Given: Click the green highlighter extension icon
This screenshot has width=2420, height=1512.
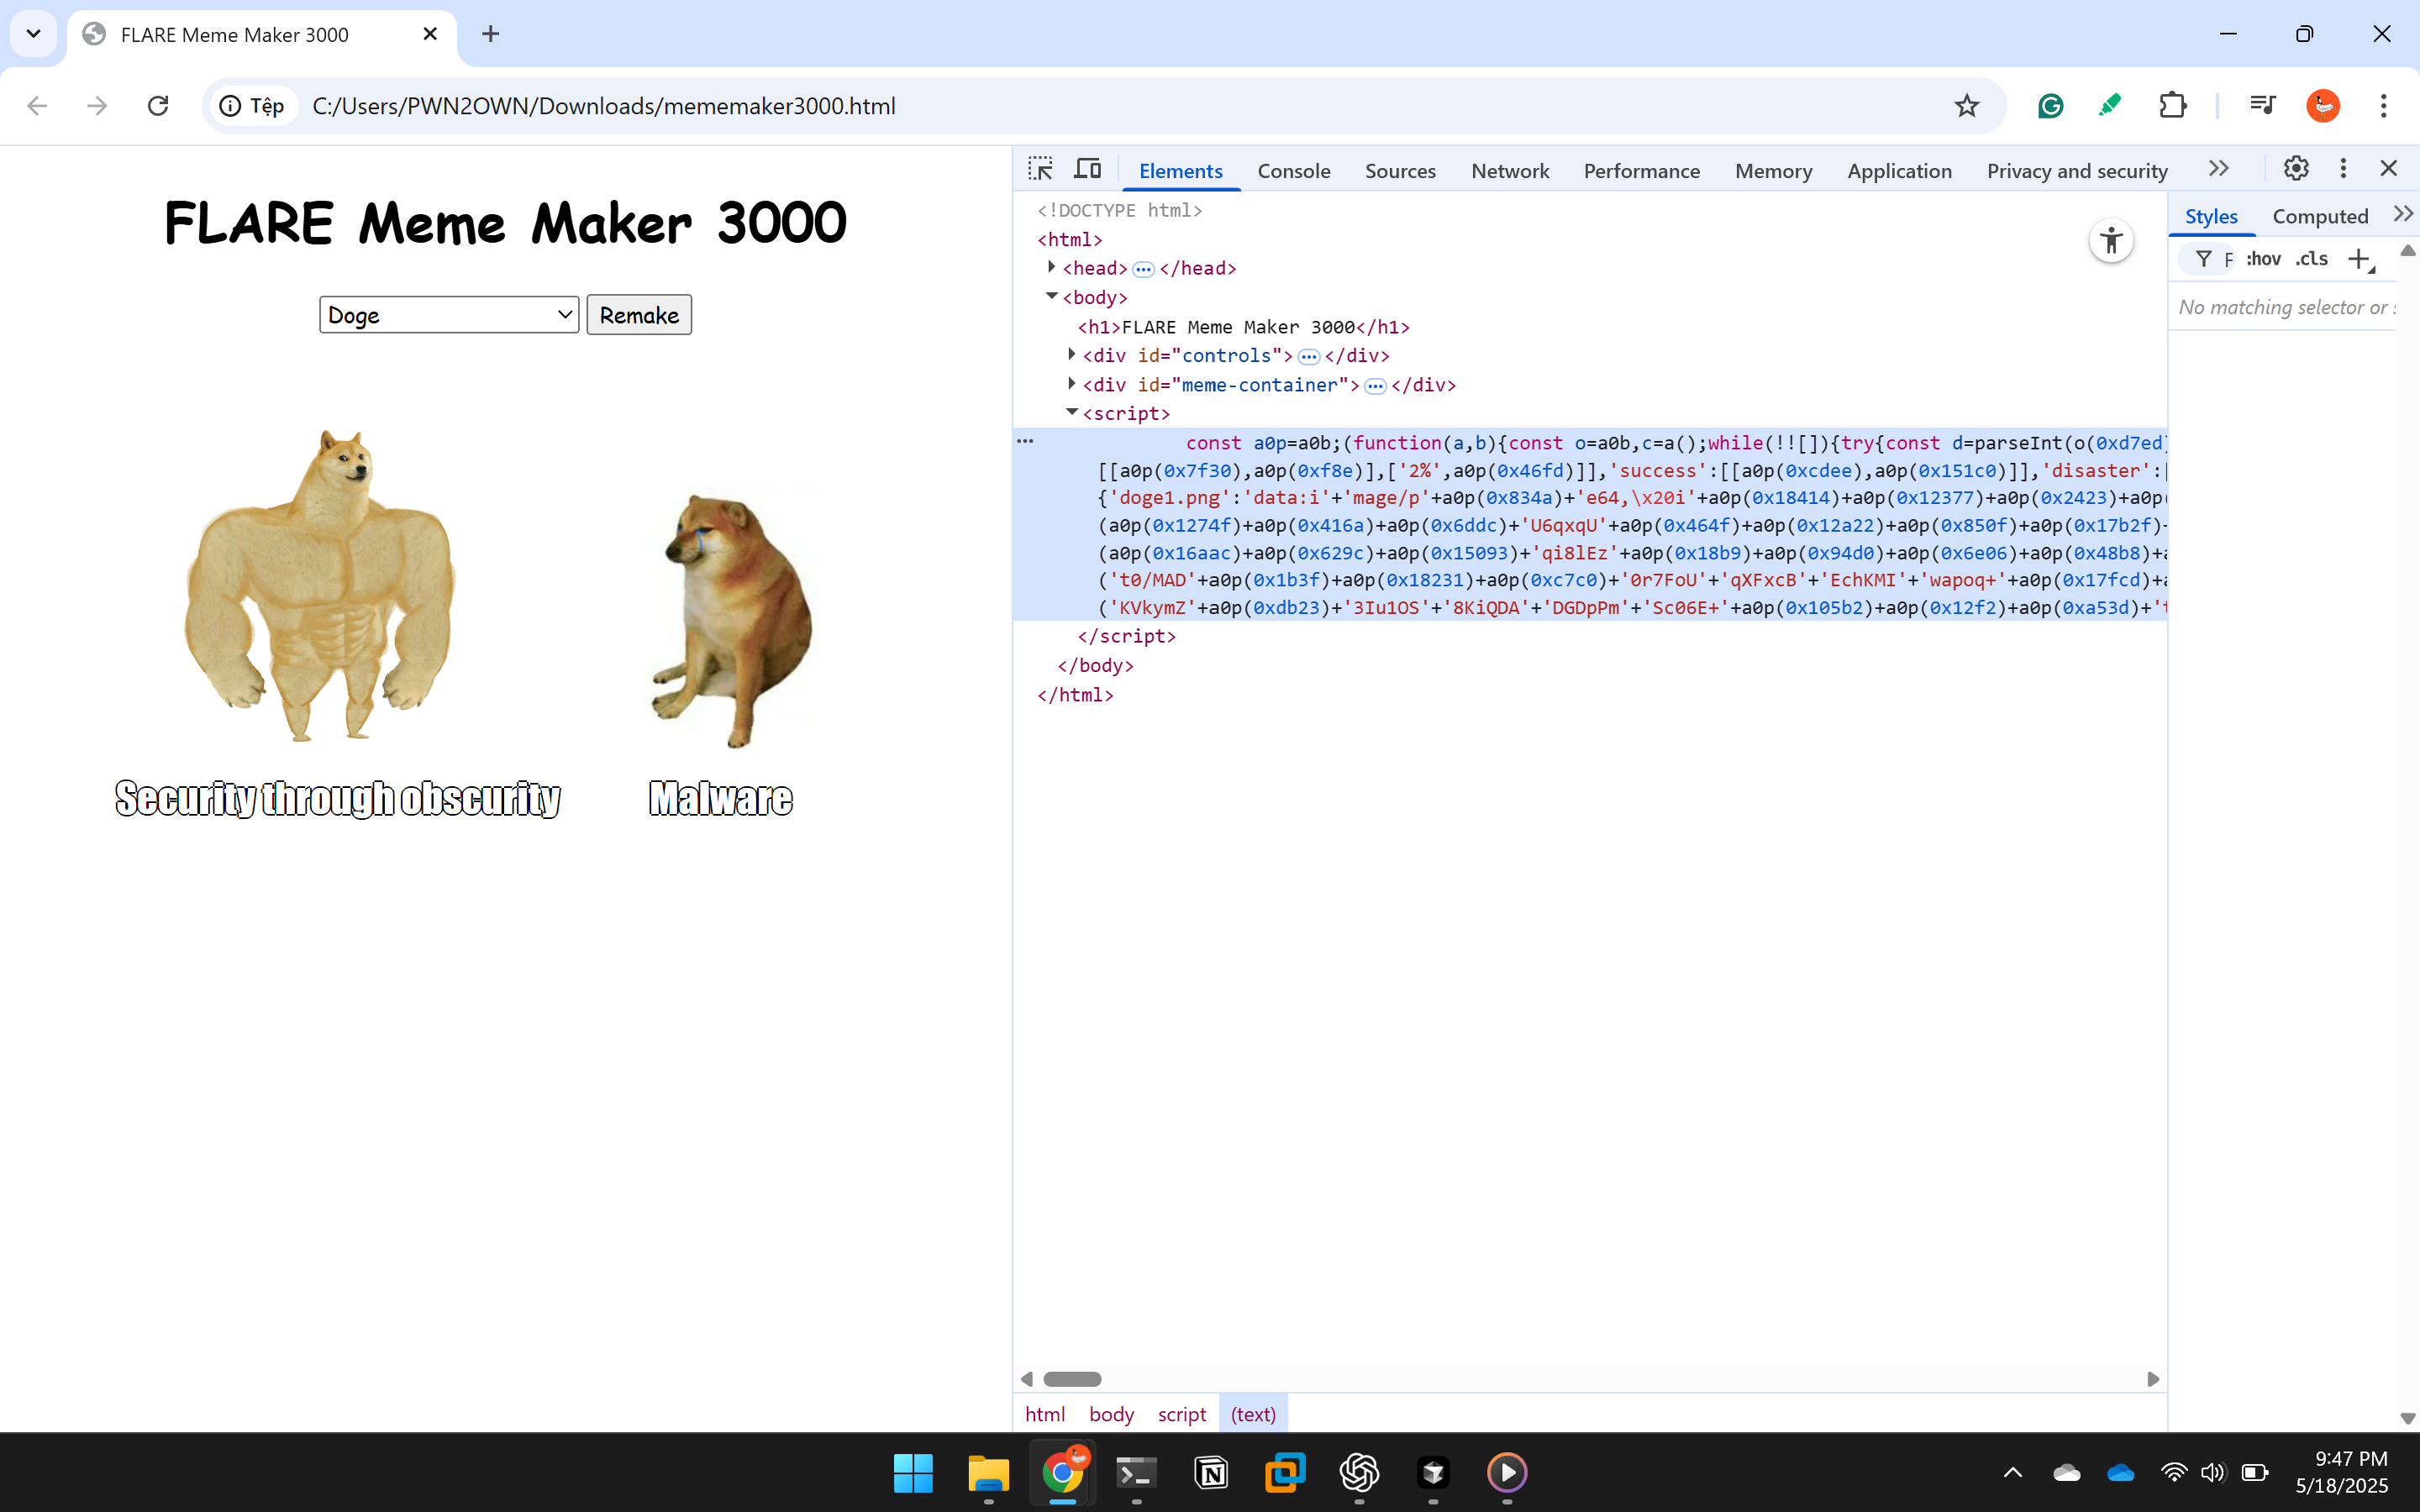Looking at the screenshot, I should coord(2110,105).
